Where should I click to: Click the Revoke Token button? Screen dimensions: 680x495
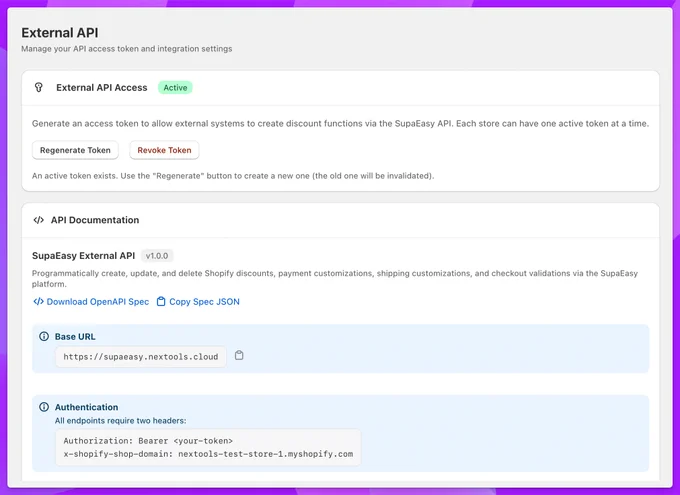coord(164,150)
